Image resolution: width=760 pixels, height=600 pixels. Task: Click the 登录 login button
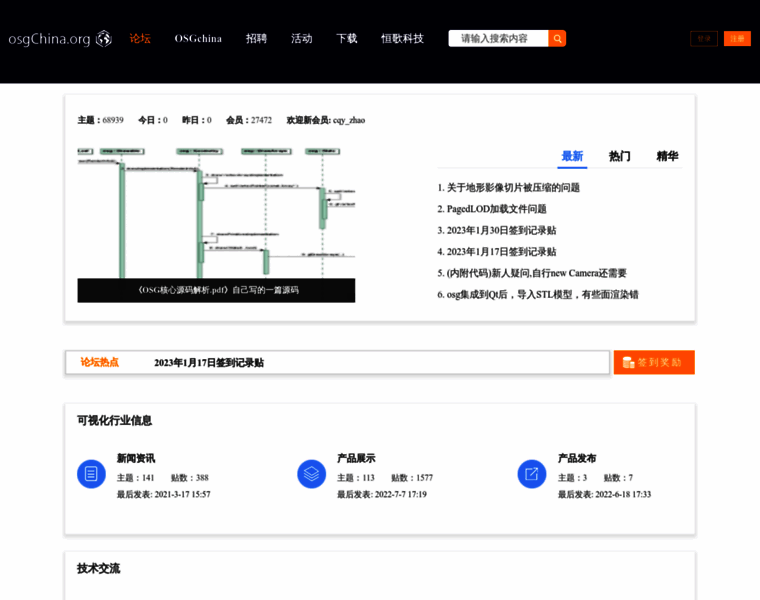(x=704, y=38)
